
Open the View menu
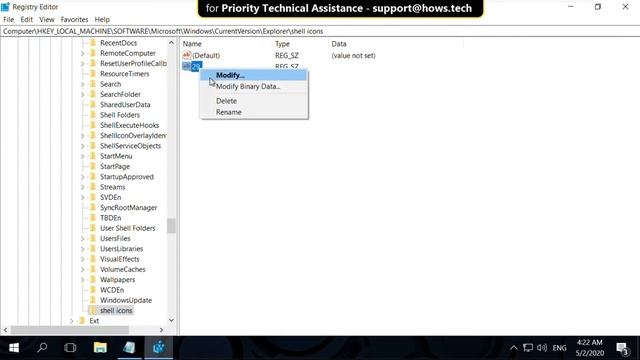47,19
